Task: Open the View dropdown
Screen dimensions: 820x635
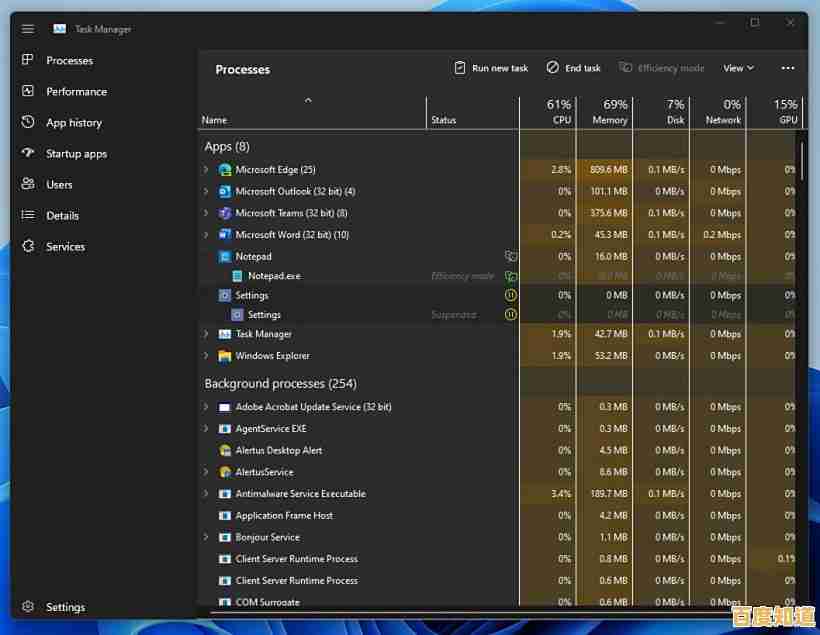Action: point(738,68)
